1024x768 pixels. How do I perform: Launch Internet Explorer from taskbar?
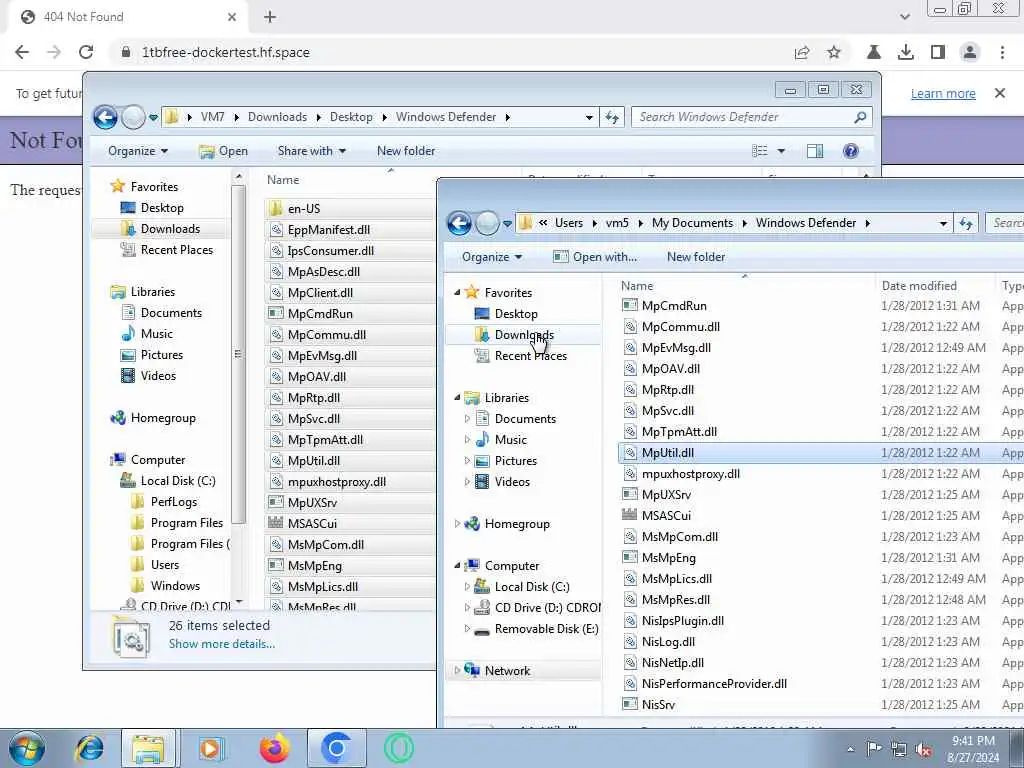click(x=89, y=748)
